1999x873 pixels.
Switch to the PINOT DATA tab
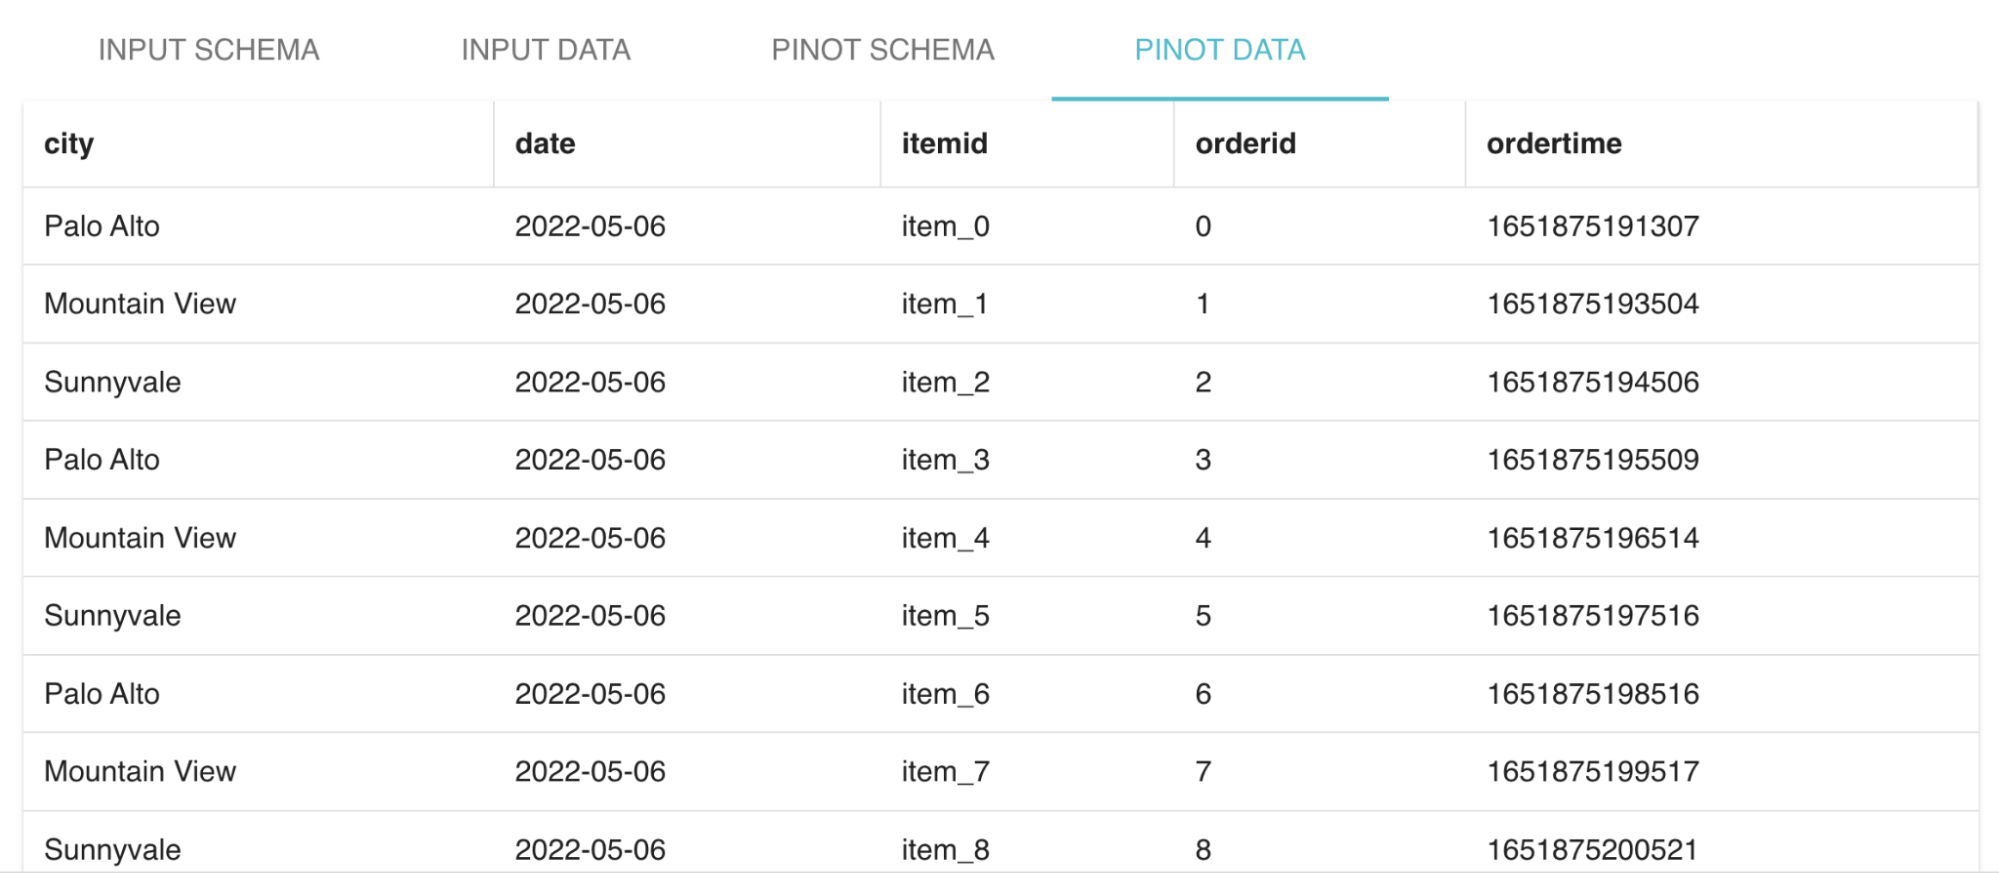click(x=1219, y=50)
